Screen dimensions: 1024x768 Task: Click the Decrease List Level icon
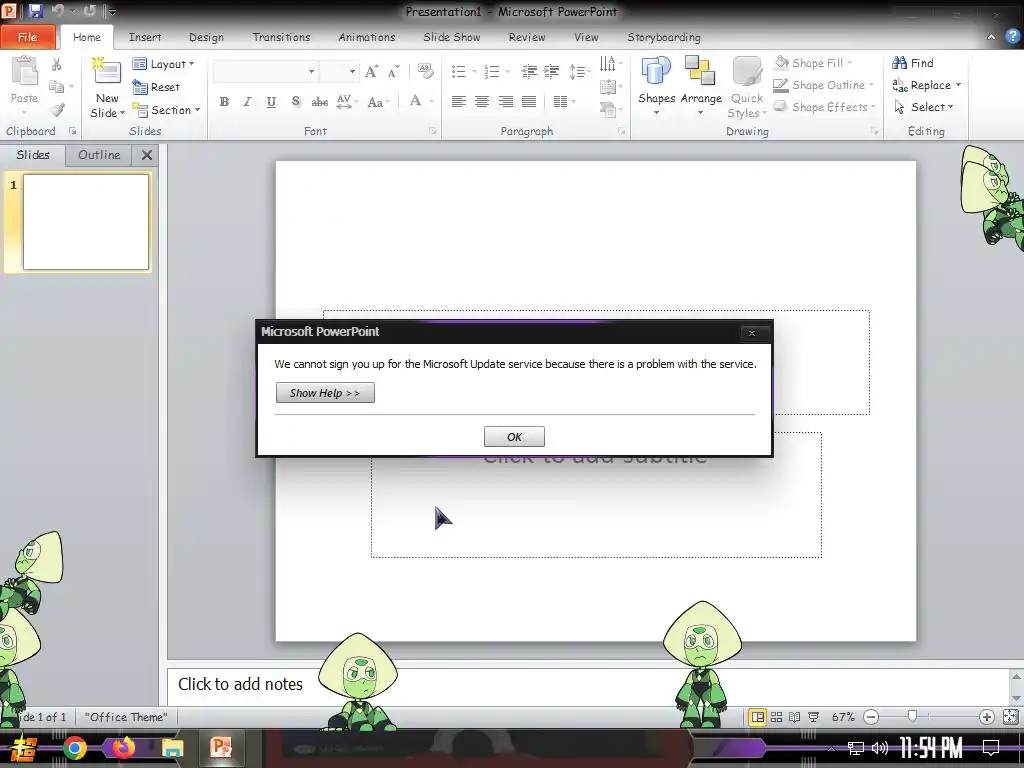(529, 71)
